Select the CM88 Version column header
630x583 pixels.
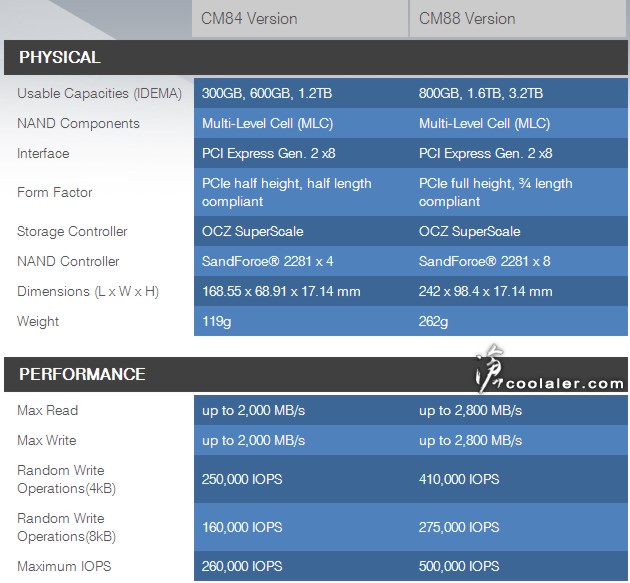518,18
